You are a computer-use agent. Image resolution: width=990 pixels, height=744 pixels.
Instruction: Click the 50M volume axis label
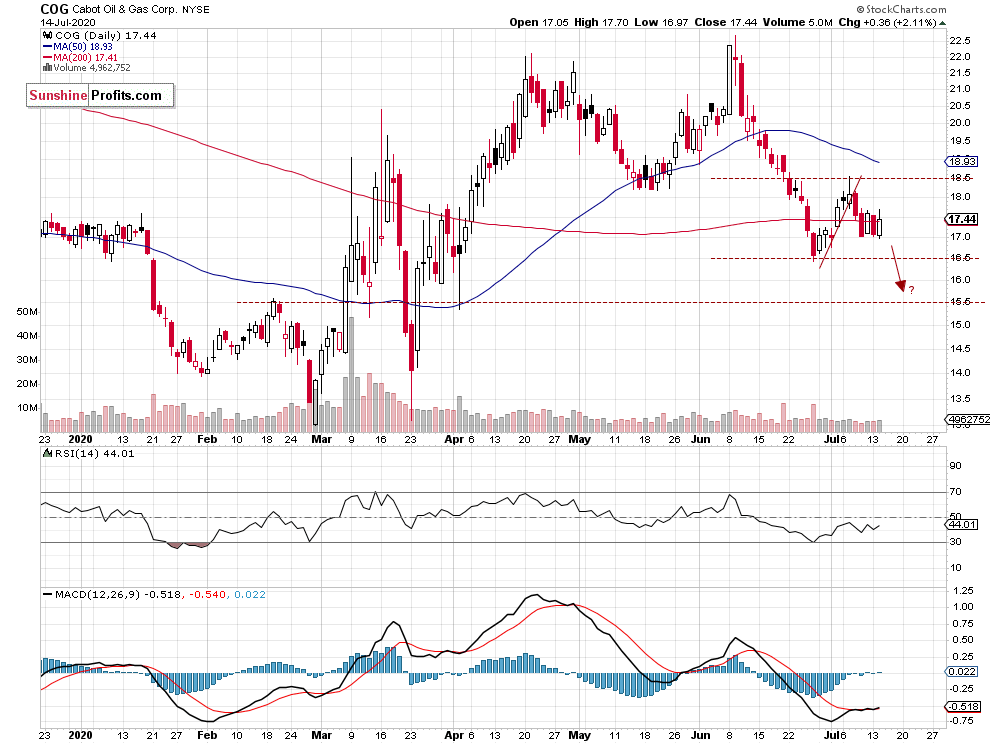click(x=27, y=311)
